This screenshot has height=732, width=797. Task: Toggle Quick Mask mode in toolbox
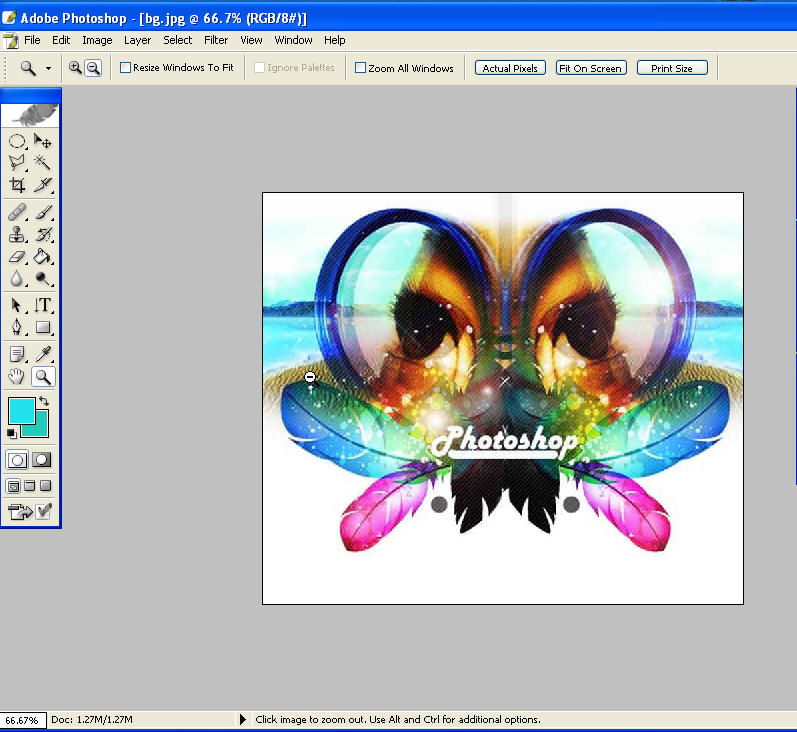[x=43, y=460]
